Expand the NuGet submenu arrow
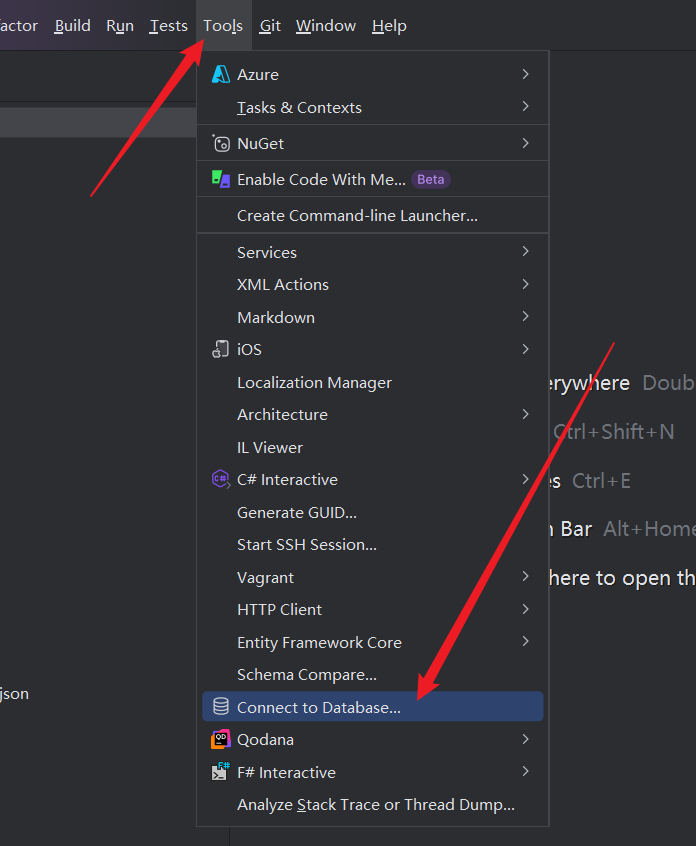696x846 pixels. pyautogui.click(x=526, y=143)
